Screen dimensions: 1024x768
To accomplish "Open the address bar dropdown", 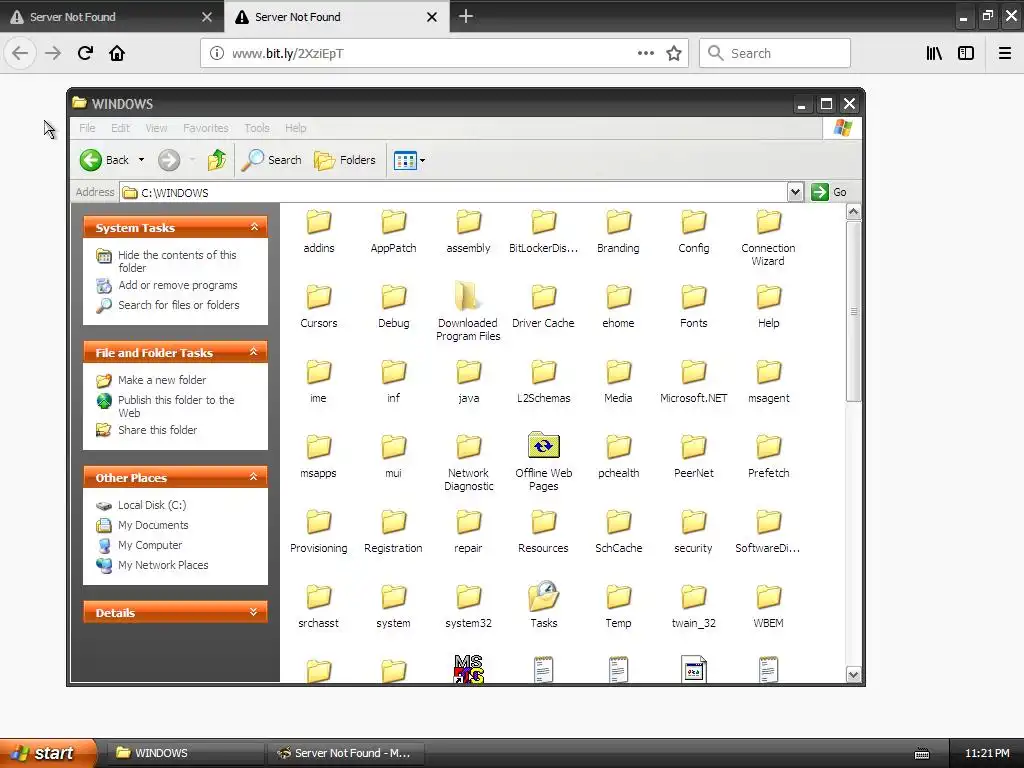I will coord(795,192).
